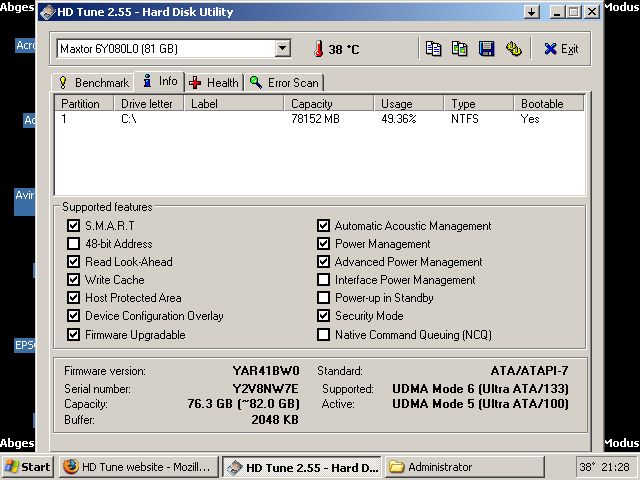Screen dimensions: 640x480
Task: Click the Bootable column header
Action: pyautogui.click(x=549, y=103)
